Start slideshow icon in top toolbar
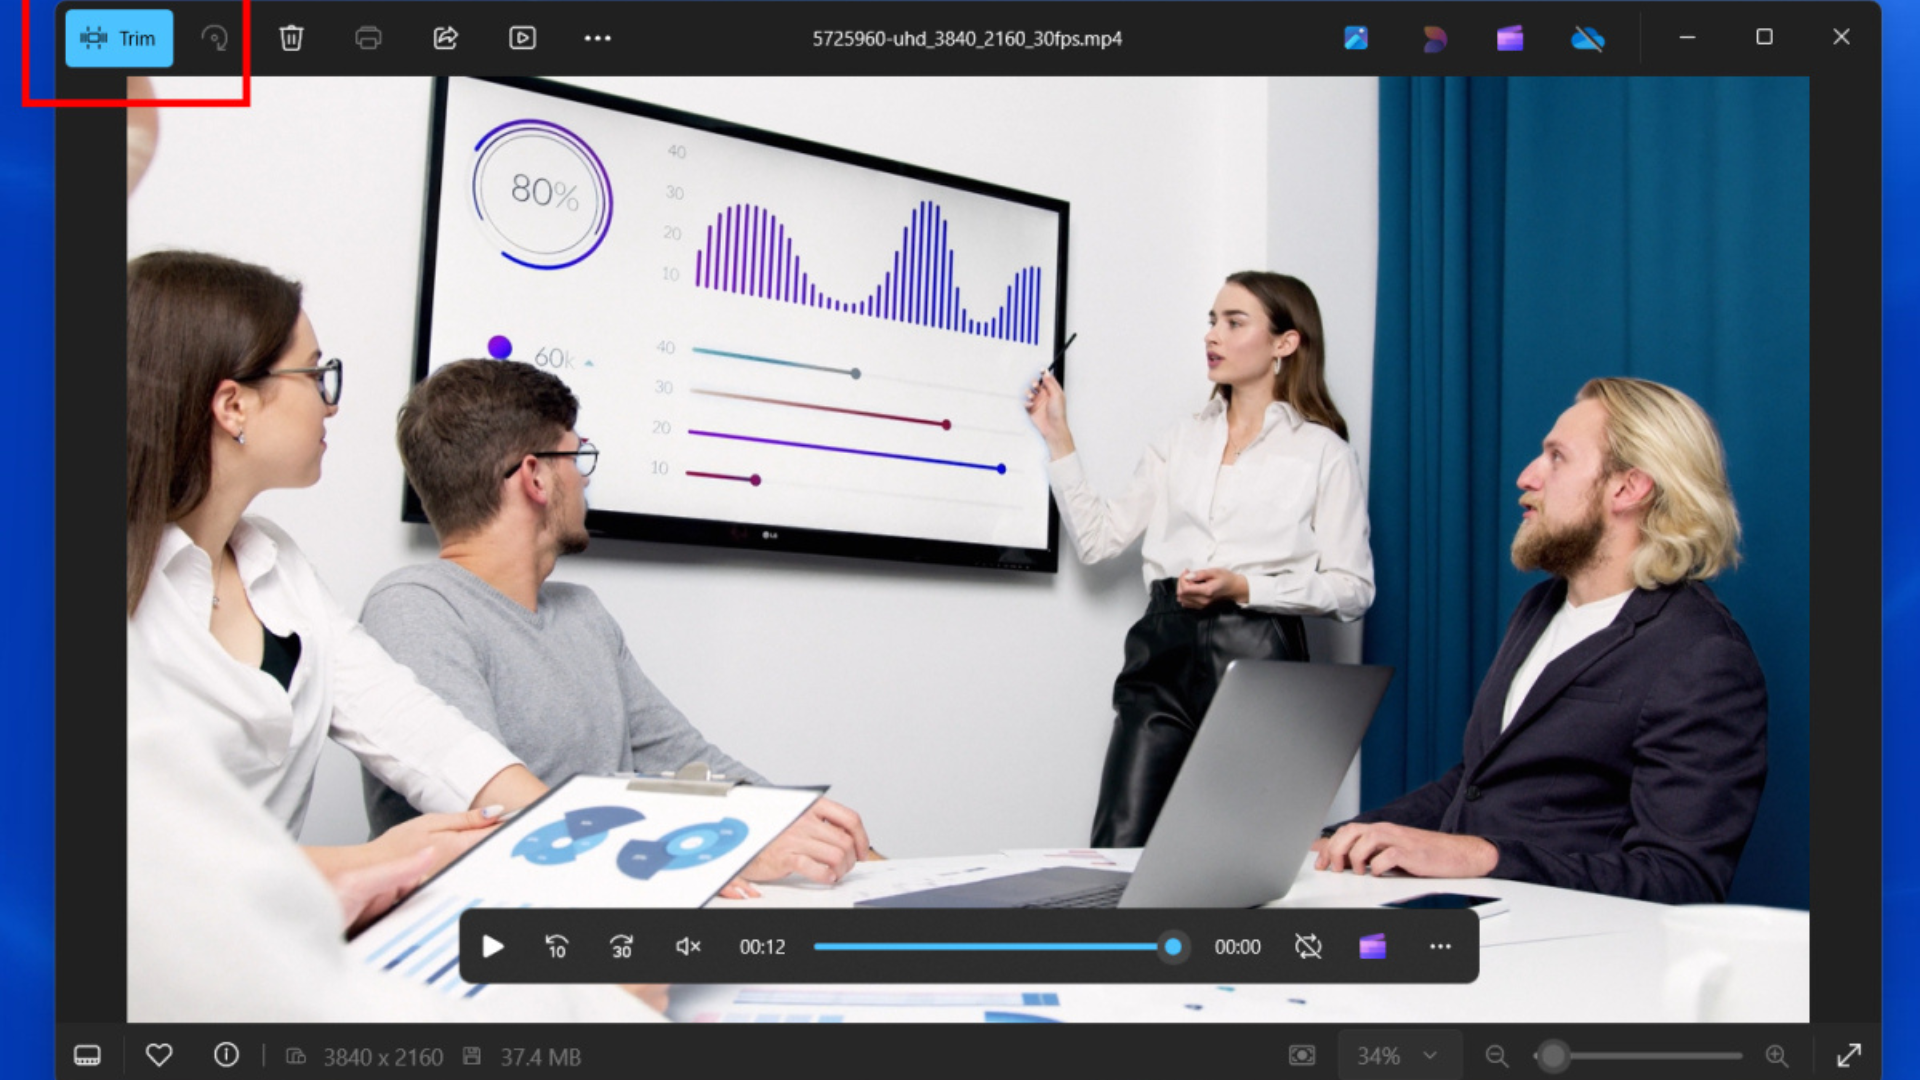 tap(522, 38)
